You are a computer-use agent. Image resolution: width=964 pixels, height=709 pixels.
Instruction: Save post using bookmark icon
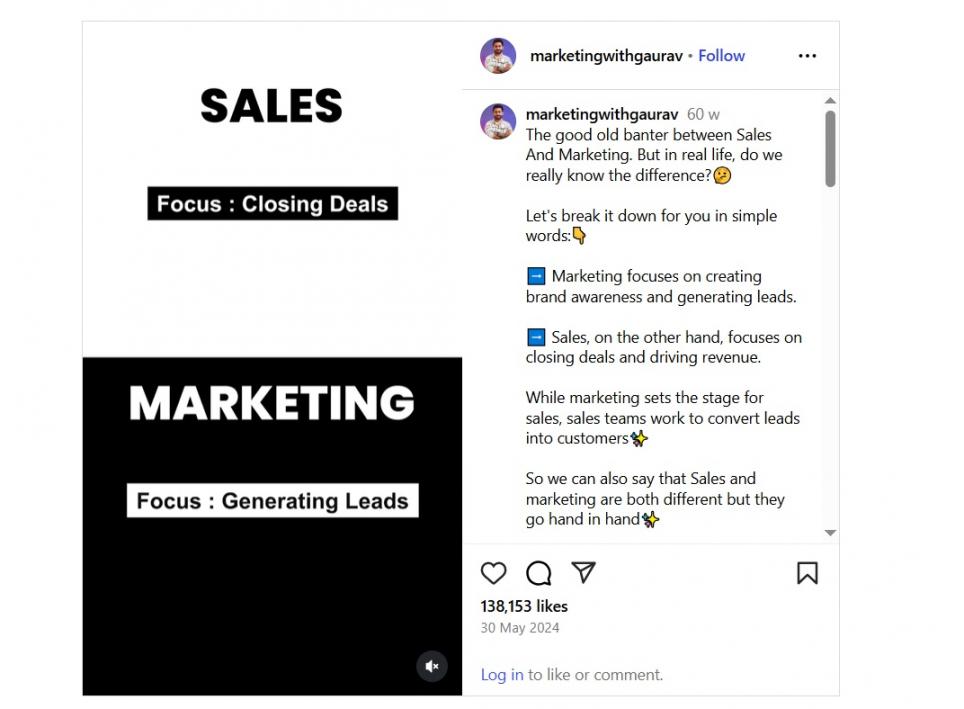(807, 572)
